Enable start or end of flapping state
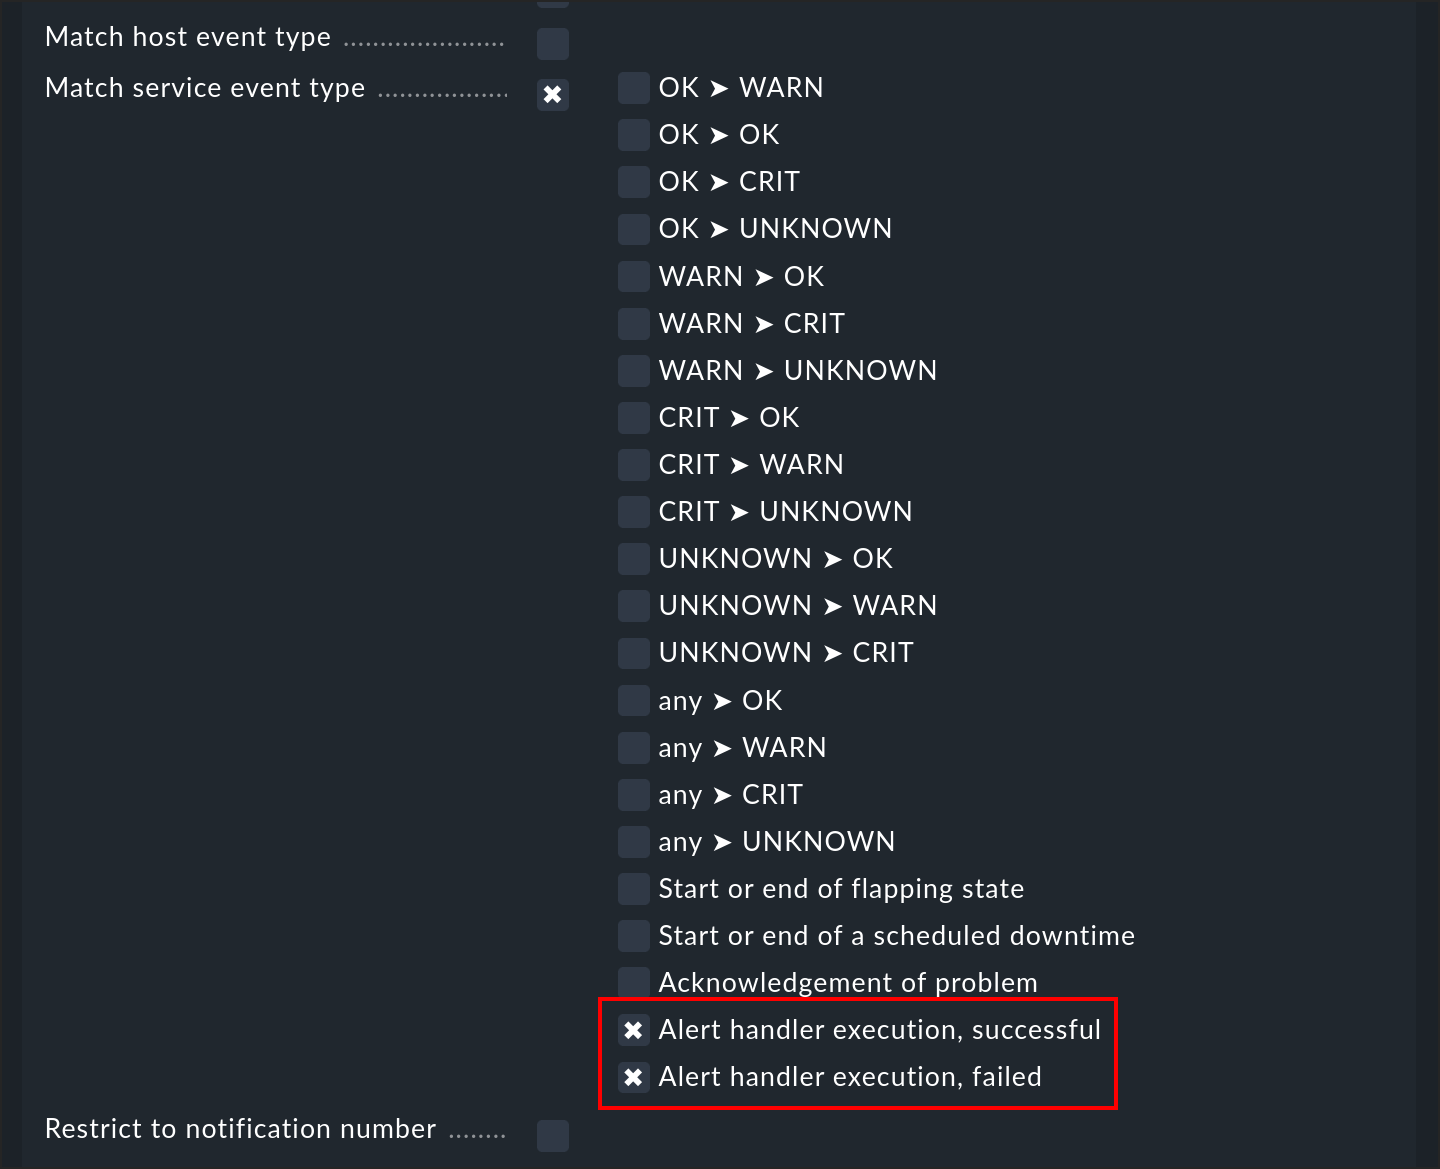The width and height of the screenshot is (1440, 1169). point(633,888)
